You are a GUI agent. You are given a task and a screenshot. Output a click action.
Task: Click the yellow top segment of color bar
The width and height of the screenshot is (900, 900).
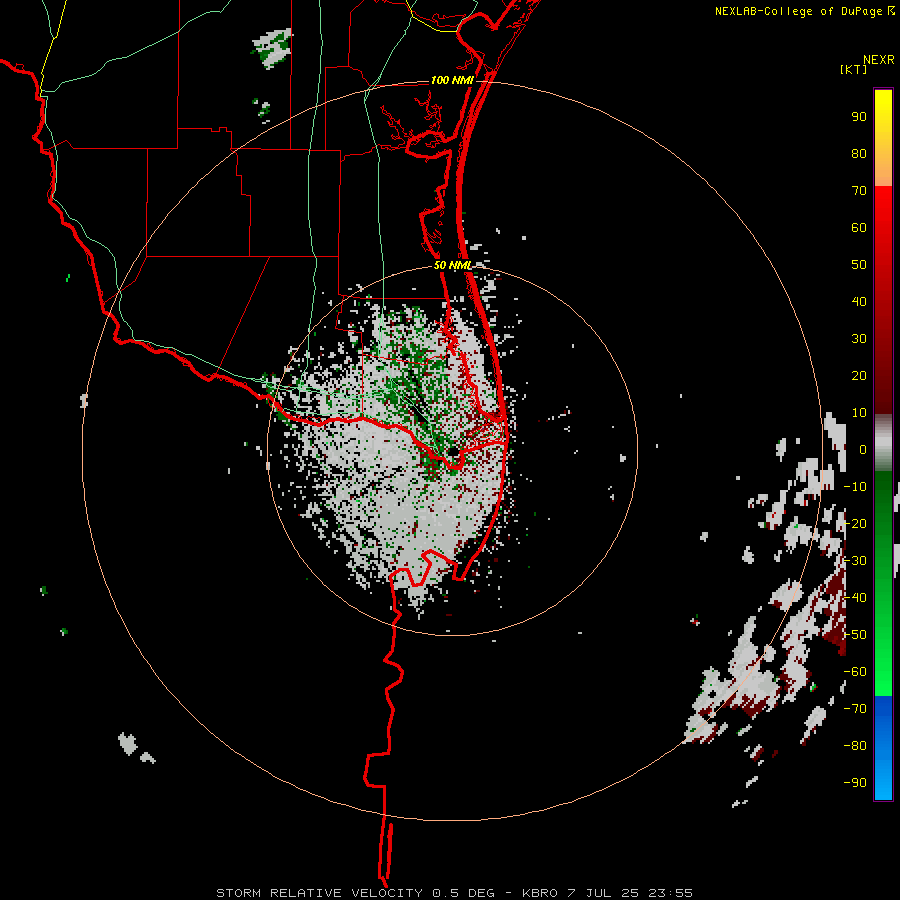pyautogui.click(x=883, y=138)
